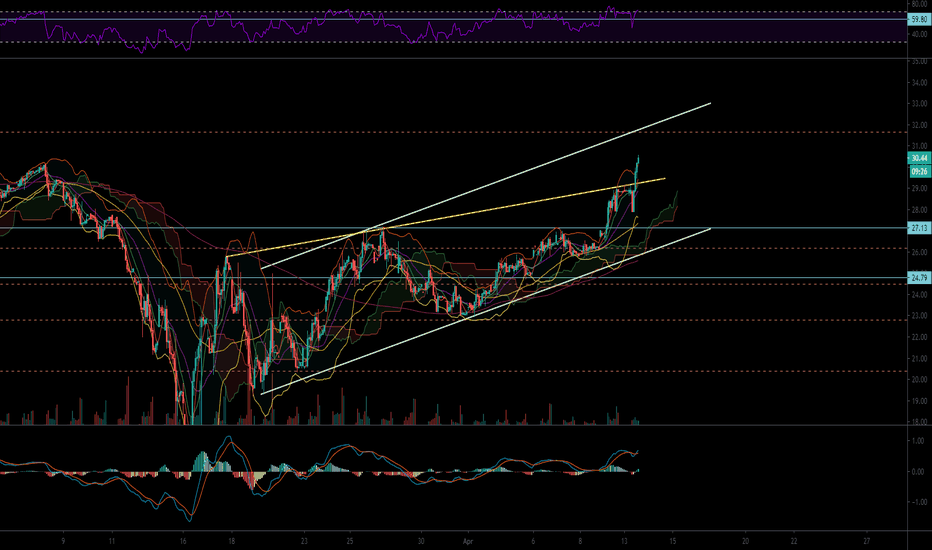Viewport: 932px width, 550px height.
Task: Click the 25 date label on the time axis
Action: pos(350,542)
